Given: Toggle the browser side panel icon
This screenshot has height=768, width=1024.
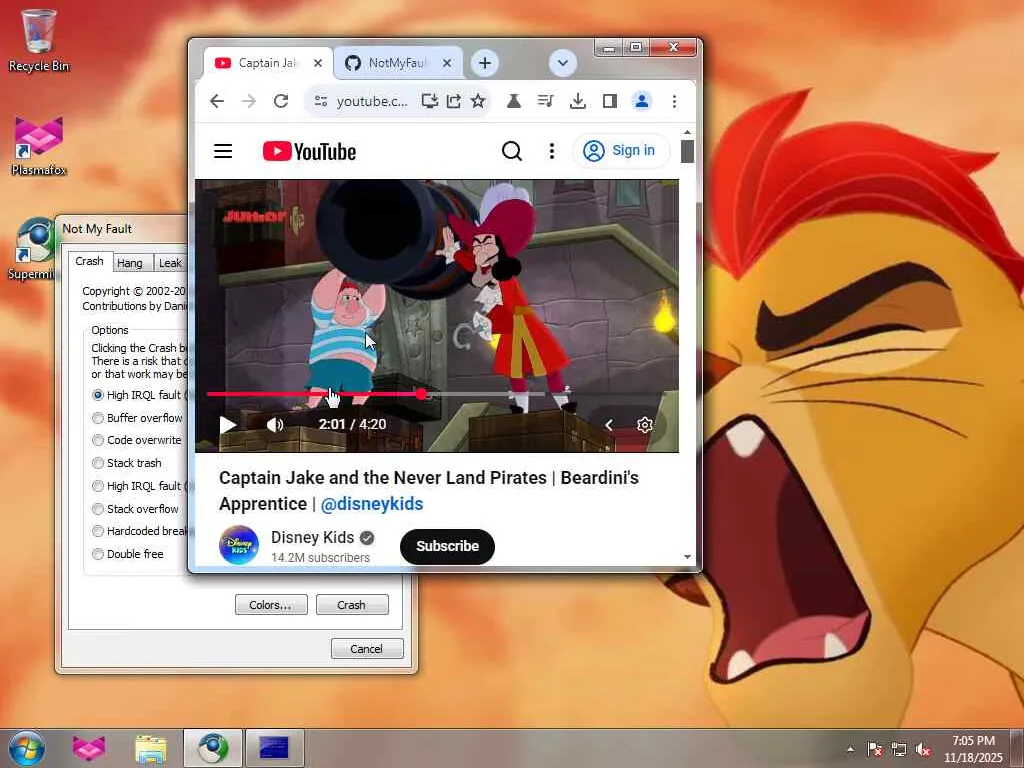Looking at the screenshot, I should [x=610, y=101].
